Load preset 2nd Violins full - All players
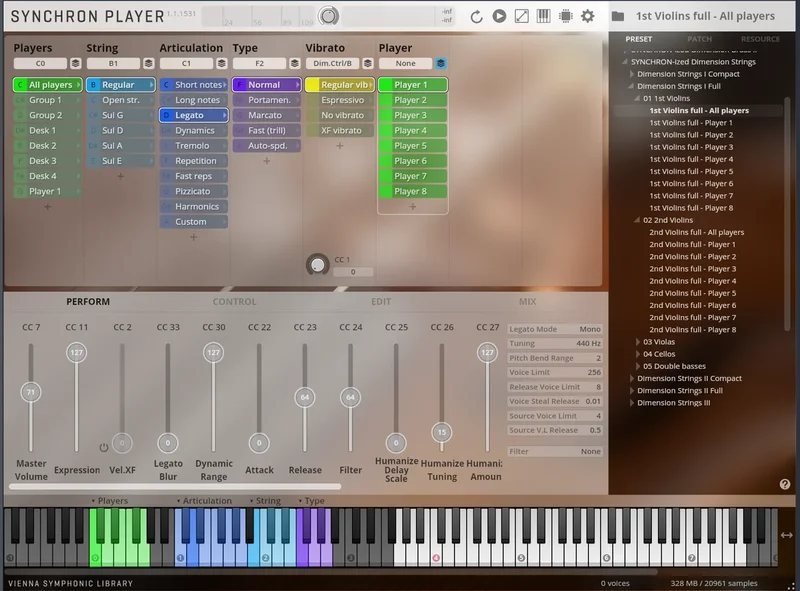The width and height of the screenshot is (800, 591). click(696, 232)
